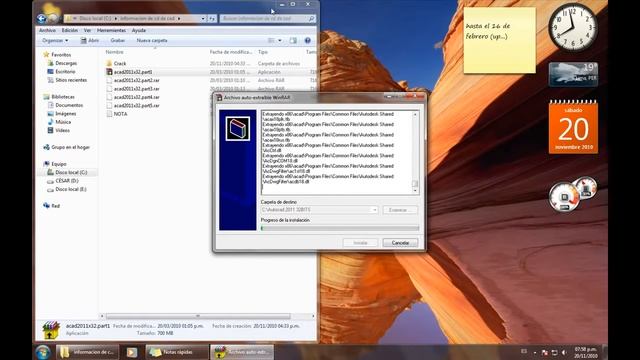640x360 pixels.
Task: Click the weather gadget
Action: click(573, 74)
